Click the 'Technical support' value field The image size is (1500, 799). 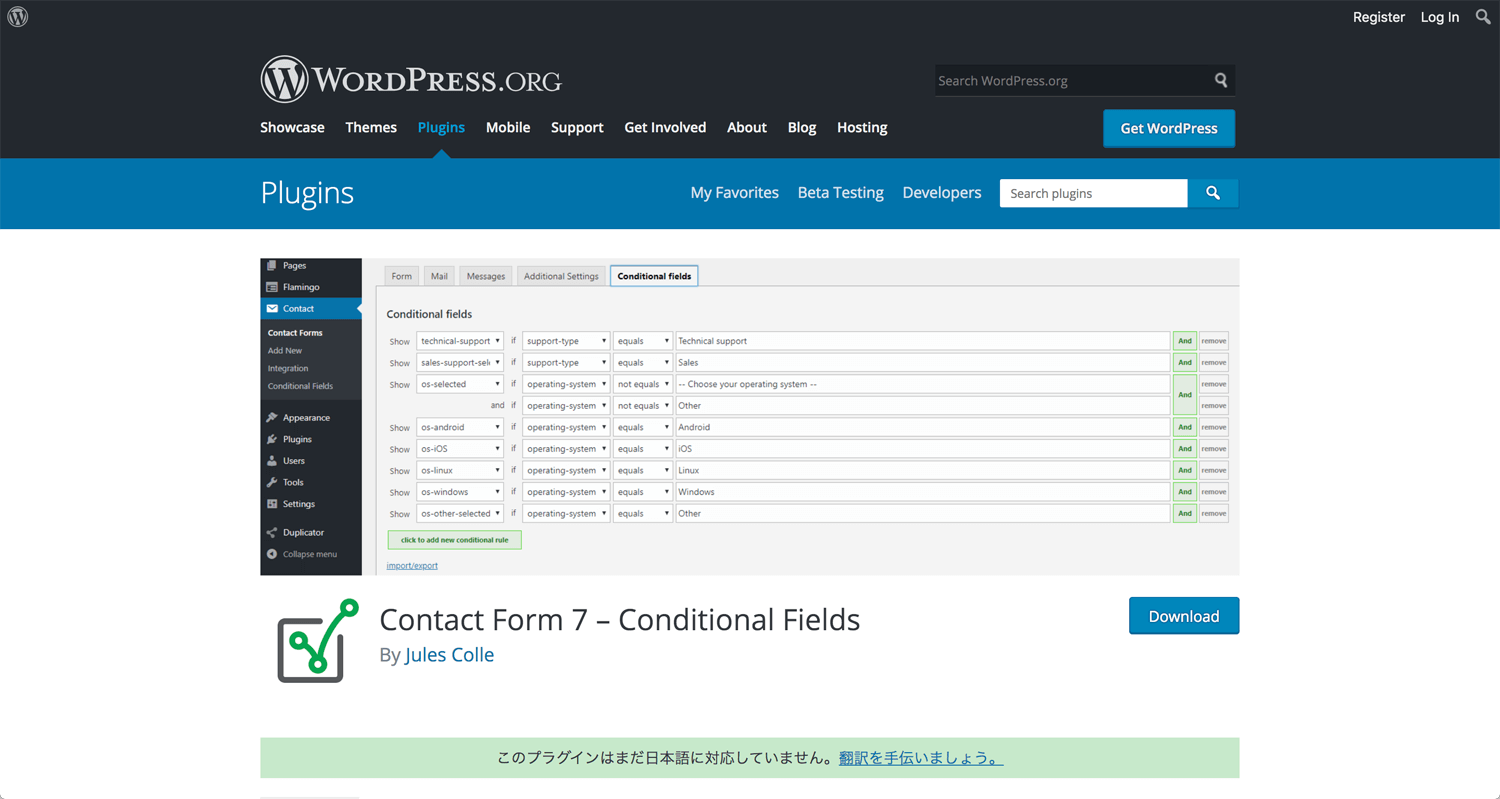(x=923, y=341)
